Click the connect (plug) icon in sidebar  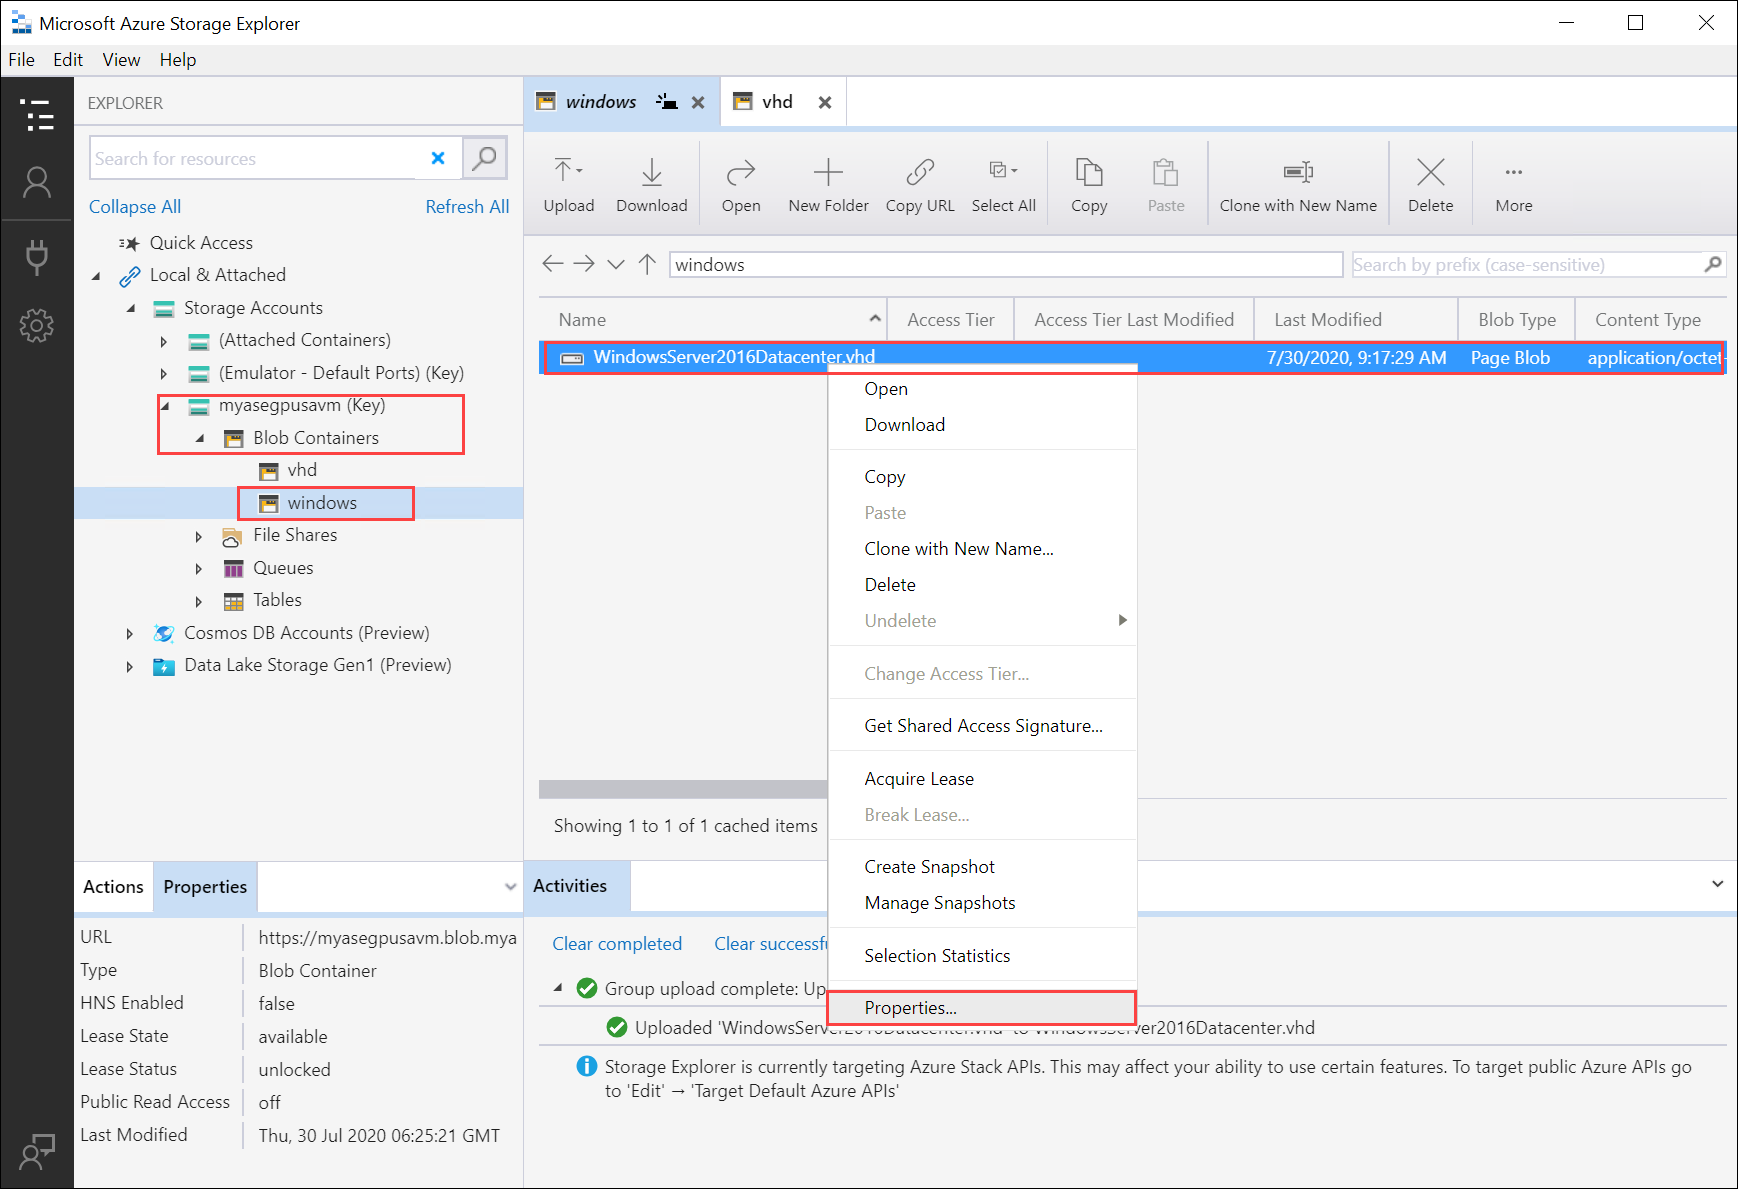coord(37,257)
